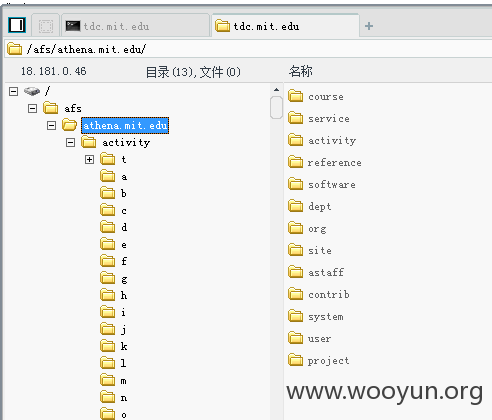This screenshot has width=492, height=420.
Task: Select the 'service' name text
Action: [329, 119]
